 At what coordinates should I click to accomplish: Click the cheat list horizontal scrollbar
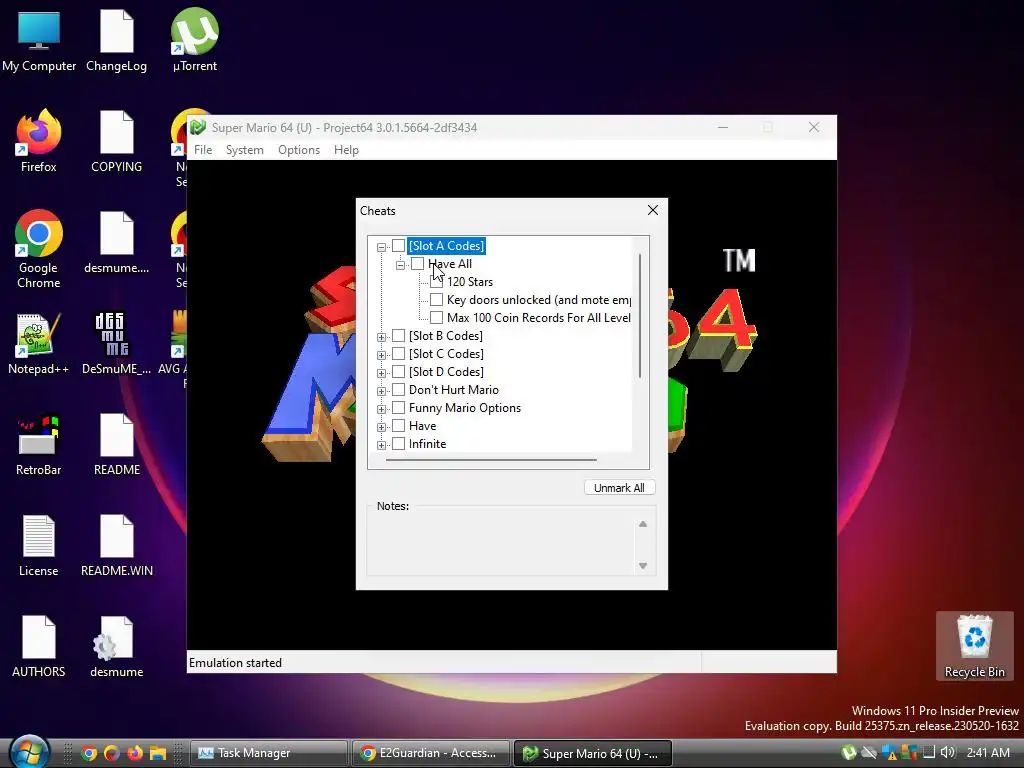pos(491,460)
